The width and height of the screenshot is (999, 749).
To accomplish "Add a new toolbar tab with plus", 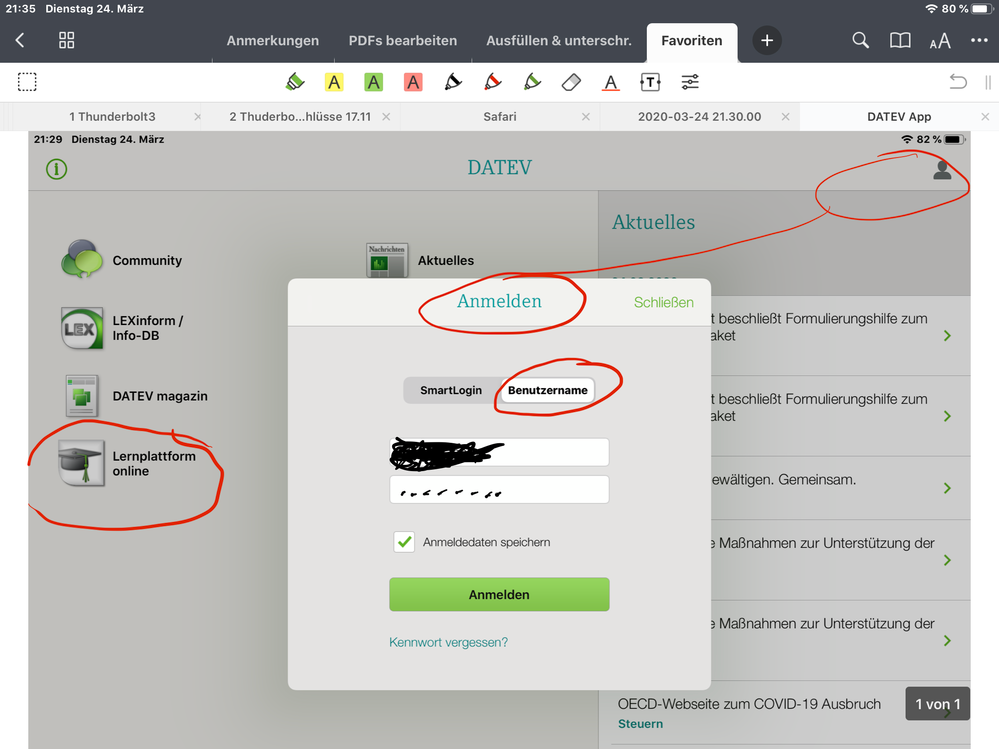I will tap(767, 41).
